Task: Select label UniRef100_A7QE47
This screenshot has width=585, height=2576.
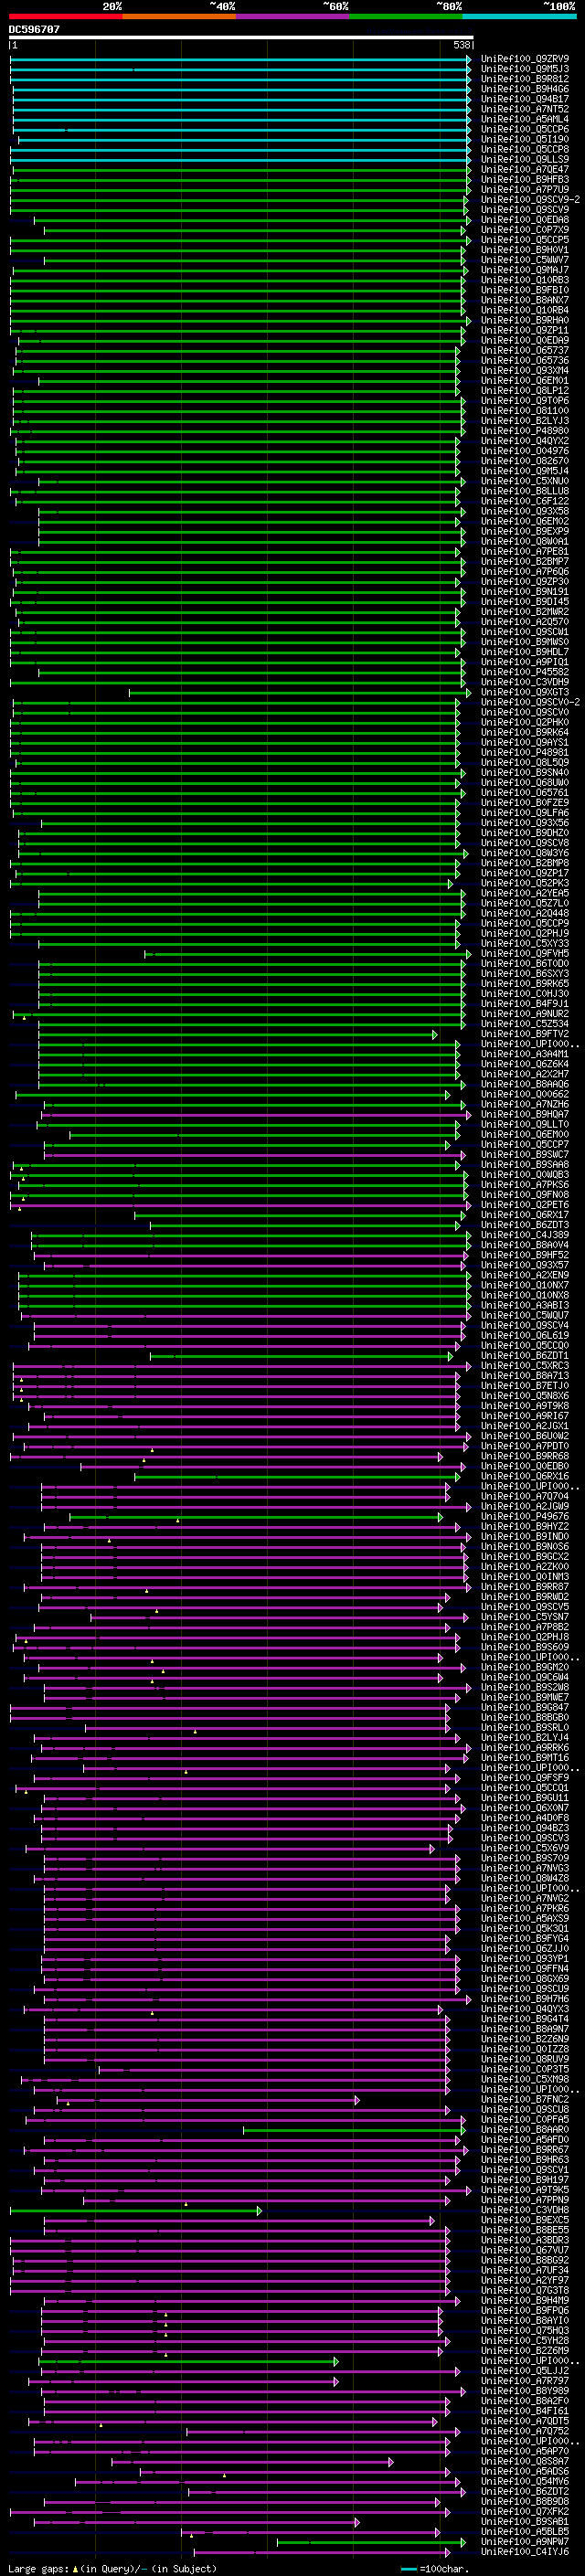Action: (525, 170)
